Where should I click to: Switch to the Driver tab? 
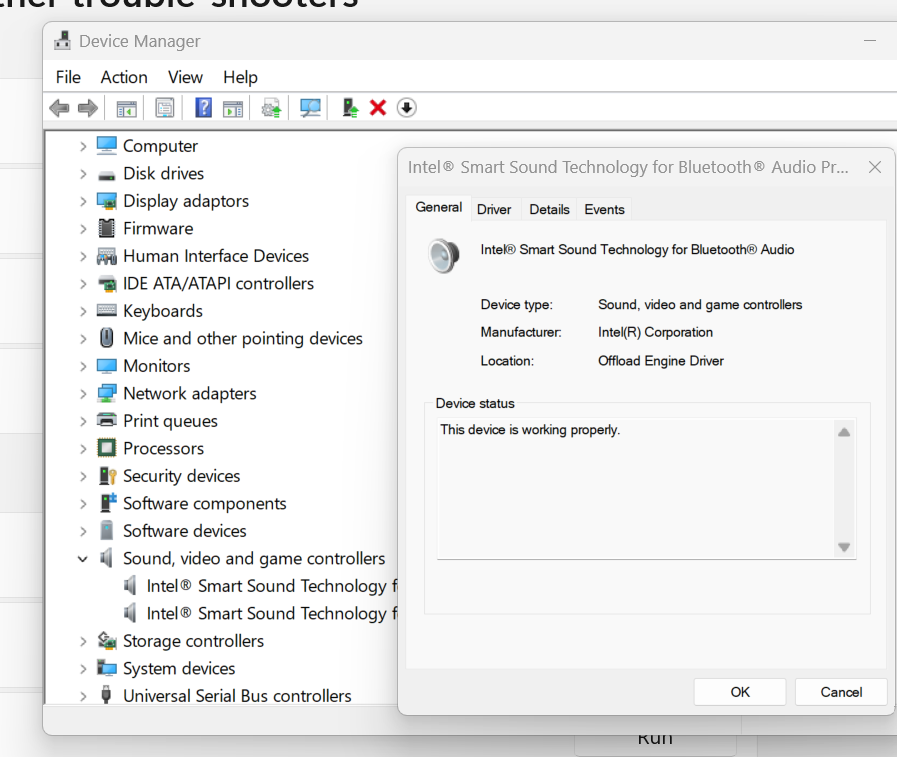click(x=494, y=209)
